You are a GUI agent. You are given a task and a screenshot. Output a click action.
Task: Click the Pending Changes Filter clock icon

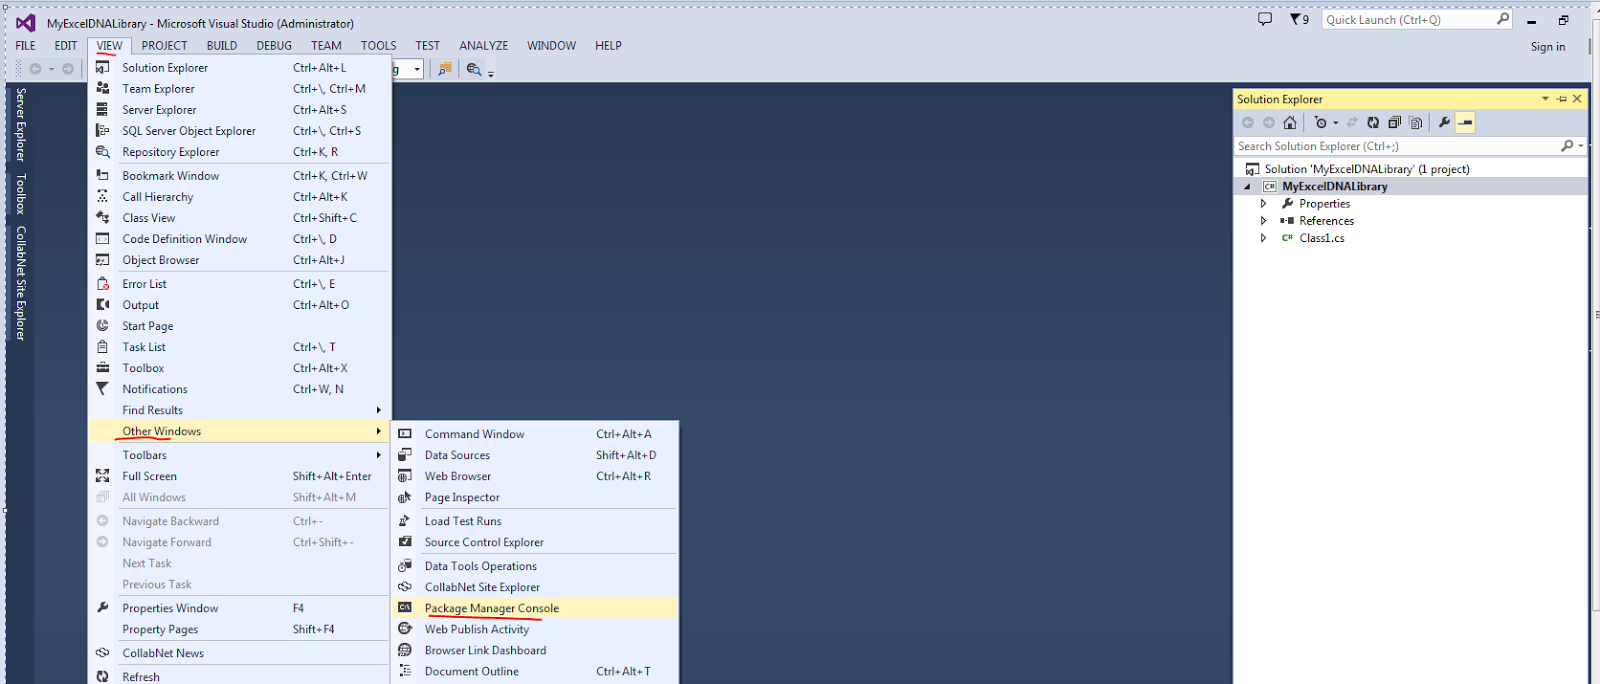click(1320, 123)
